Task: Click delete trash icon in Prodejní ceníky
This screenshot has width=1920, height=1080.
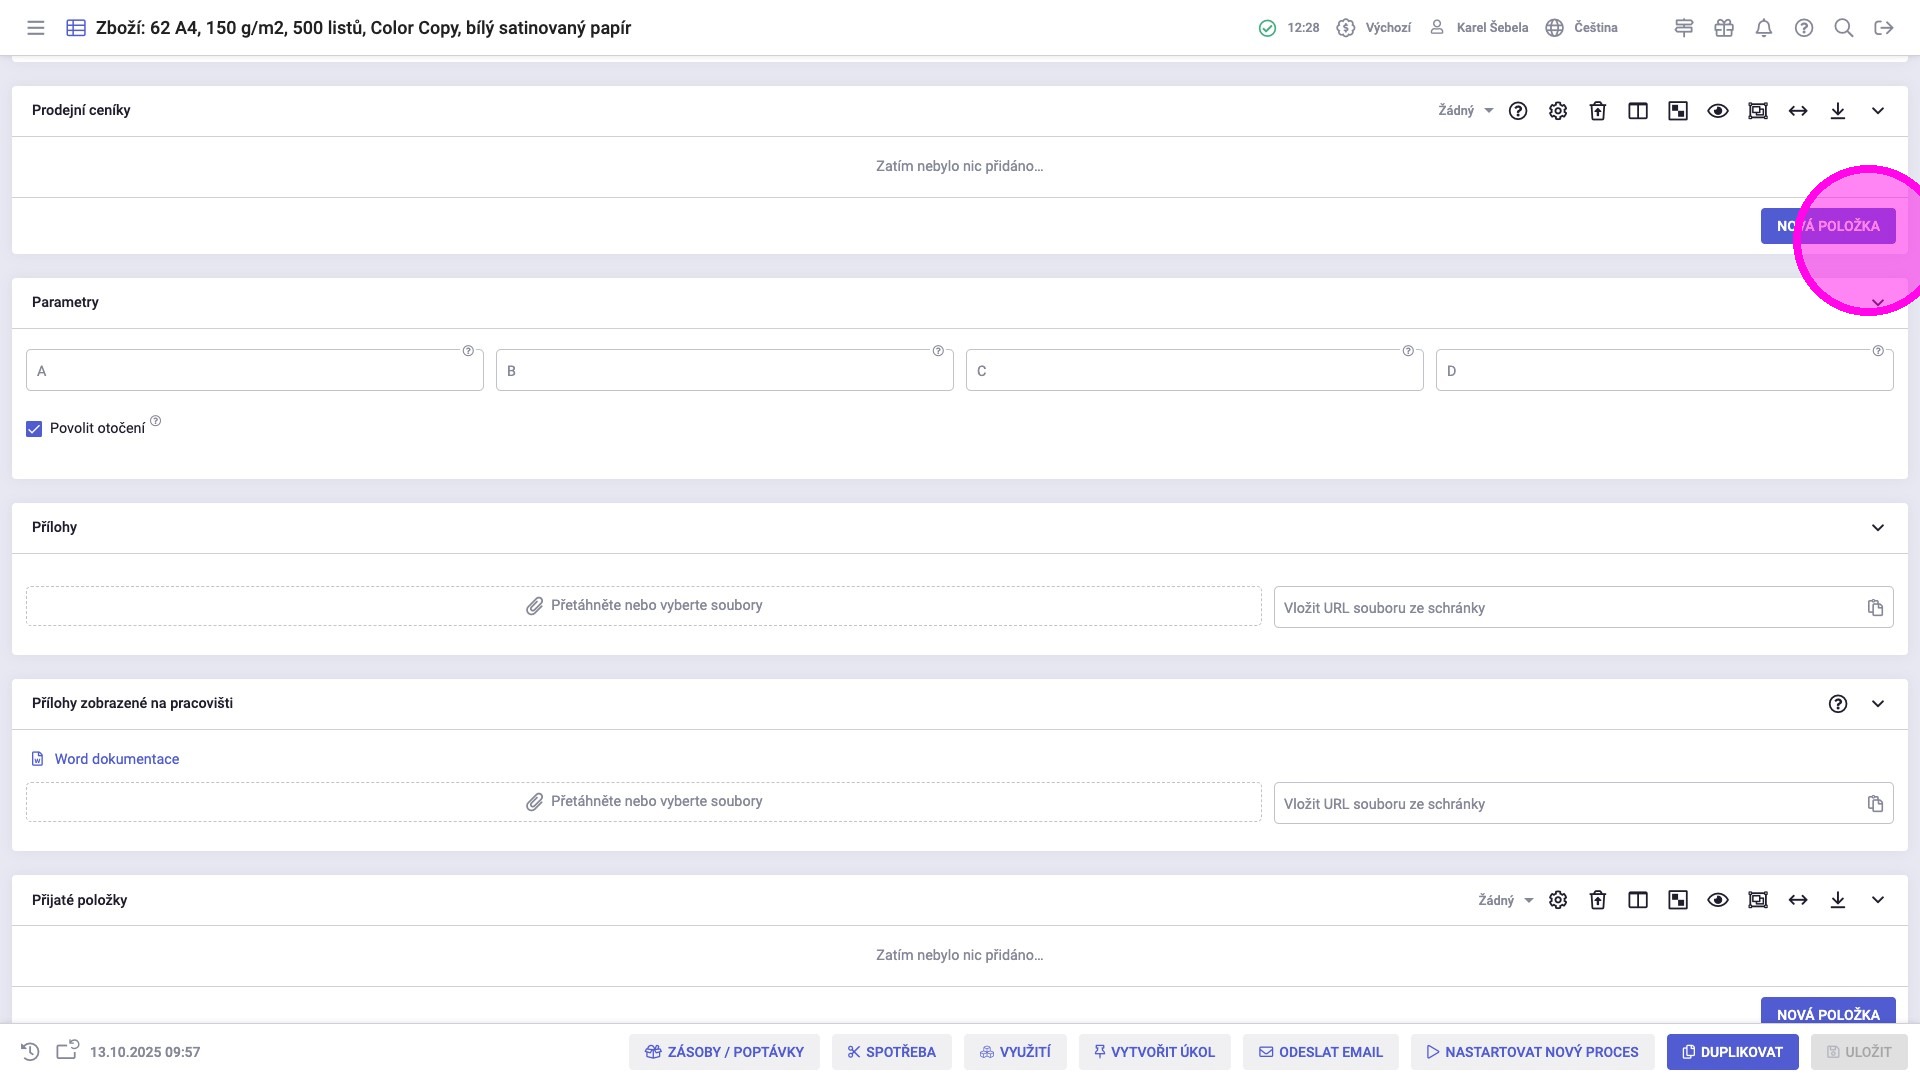Action: (x=1598, y=111)
